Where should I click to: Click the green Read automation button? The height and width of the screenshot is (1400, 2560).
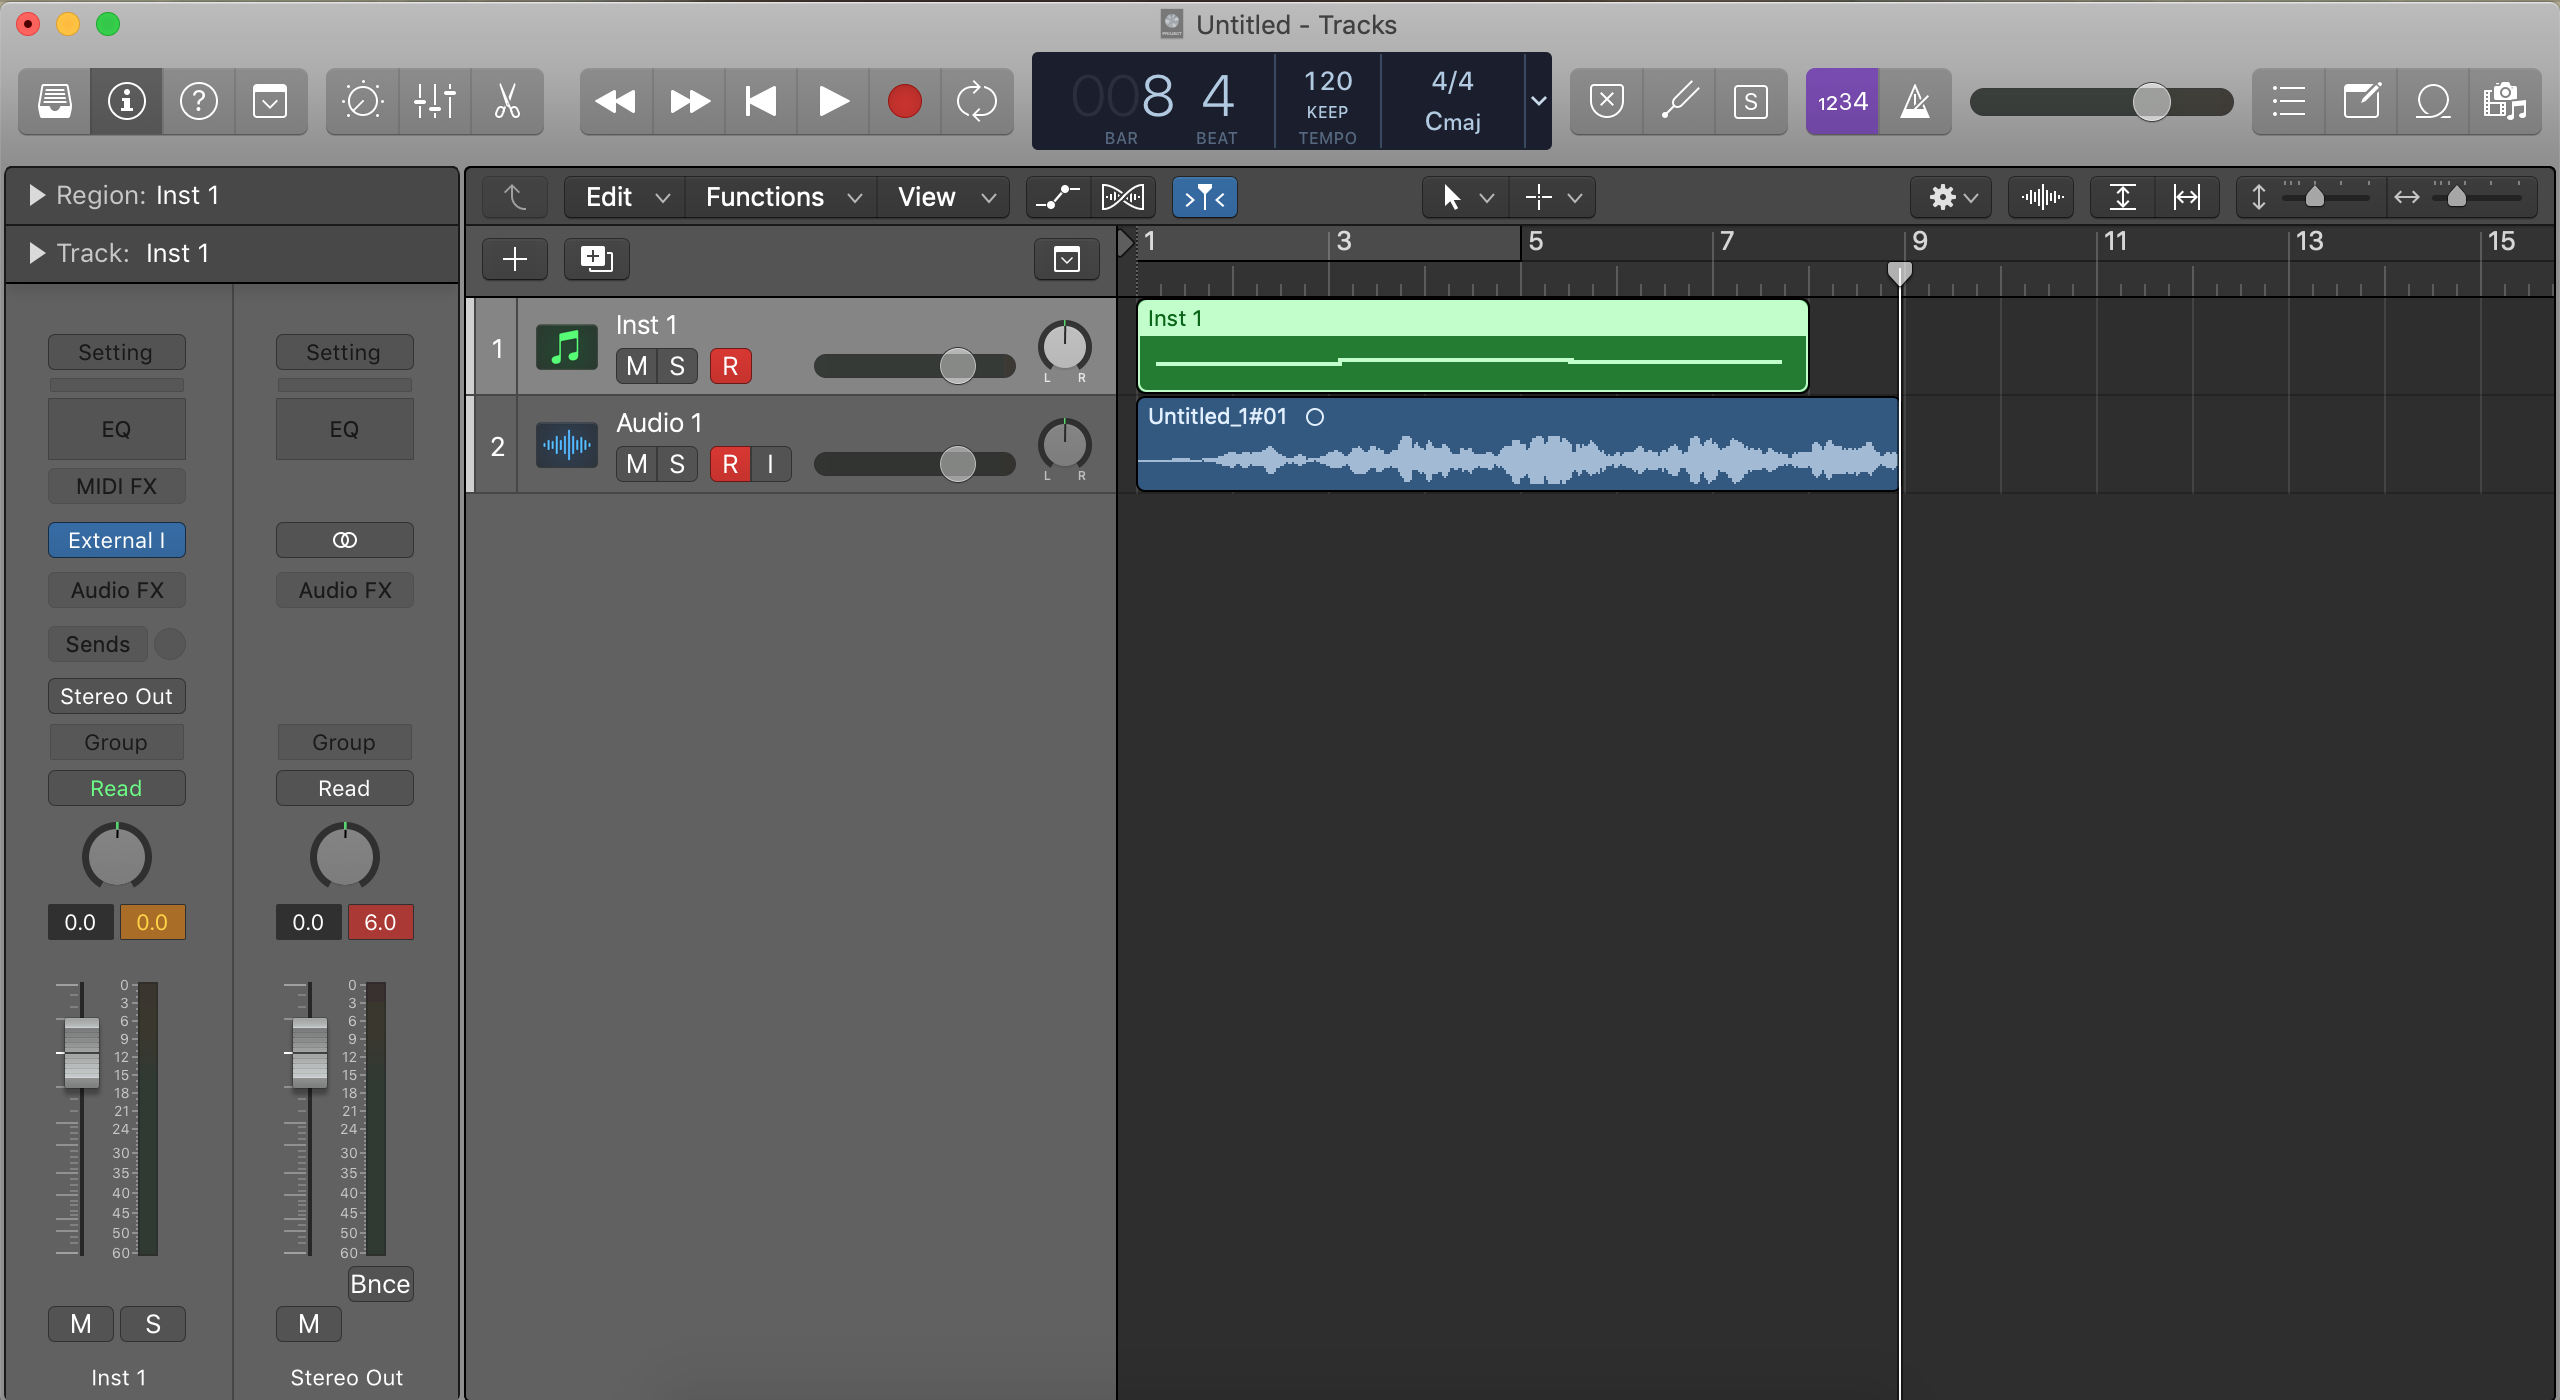pos(117,788)
